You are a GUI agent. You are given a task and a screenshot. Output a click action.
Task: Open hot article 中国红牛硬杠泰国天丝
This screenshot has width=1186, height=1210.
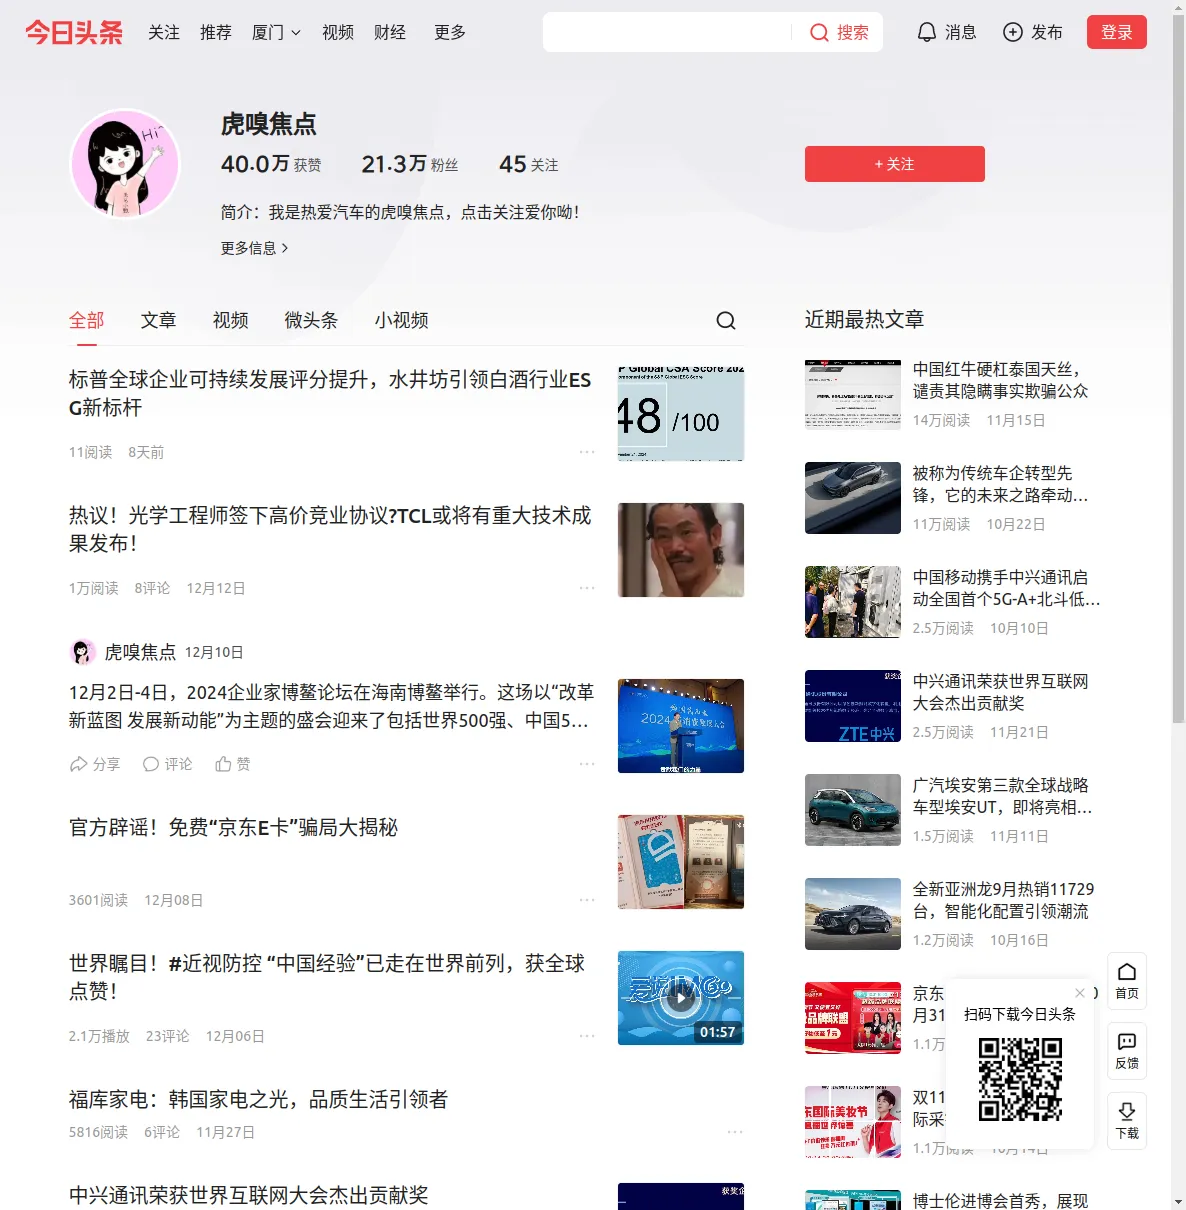coord(1001,380)
